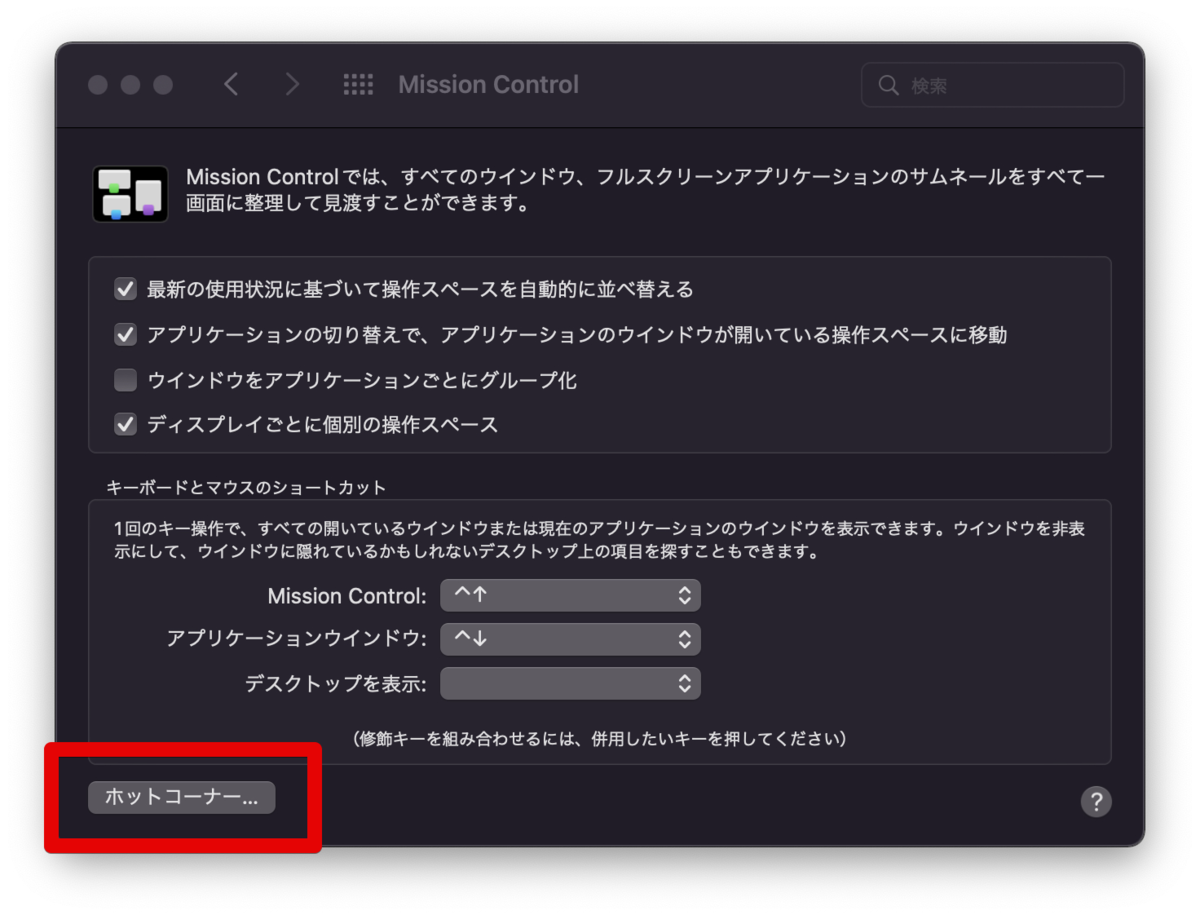Click the 修飾キーを組み合わせるには hint text
Viewport: 1200px width, 915px height.
point(600,739)
